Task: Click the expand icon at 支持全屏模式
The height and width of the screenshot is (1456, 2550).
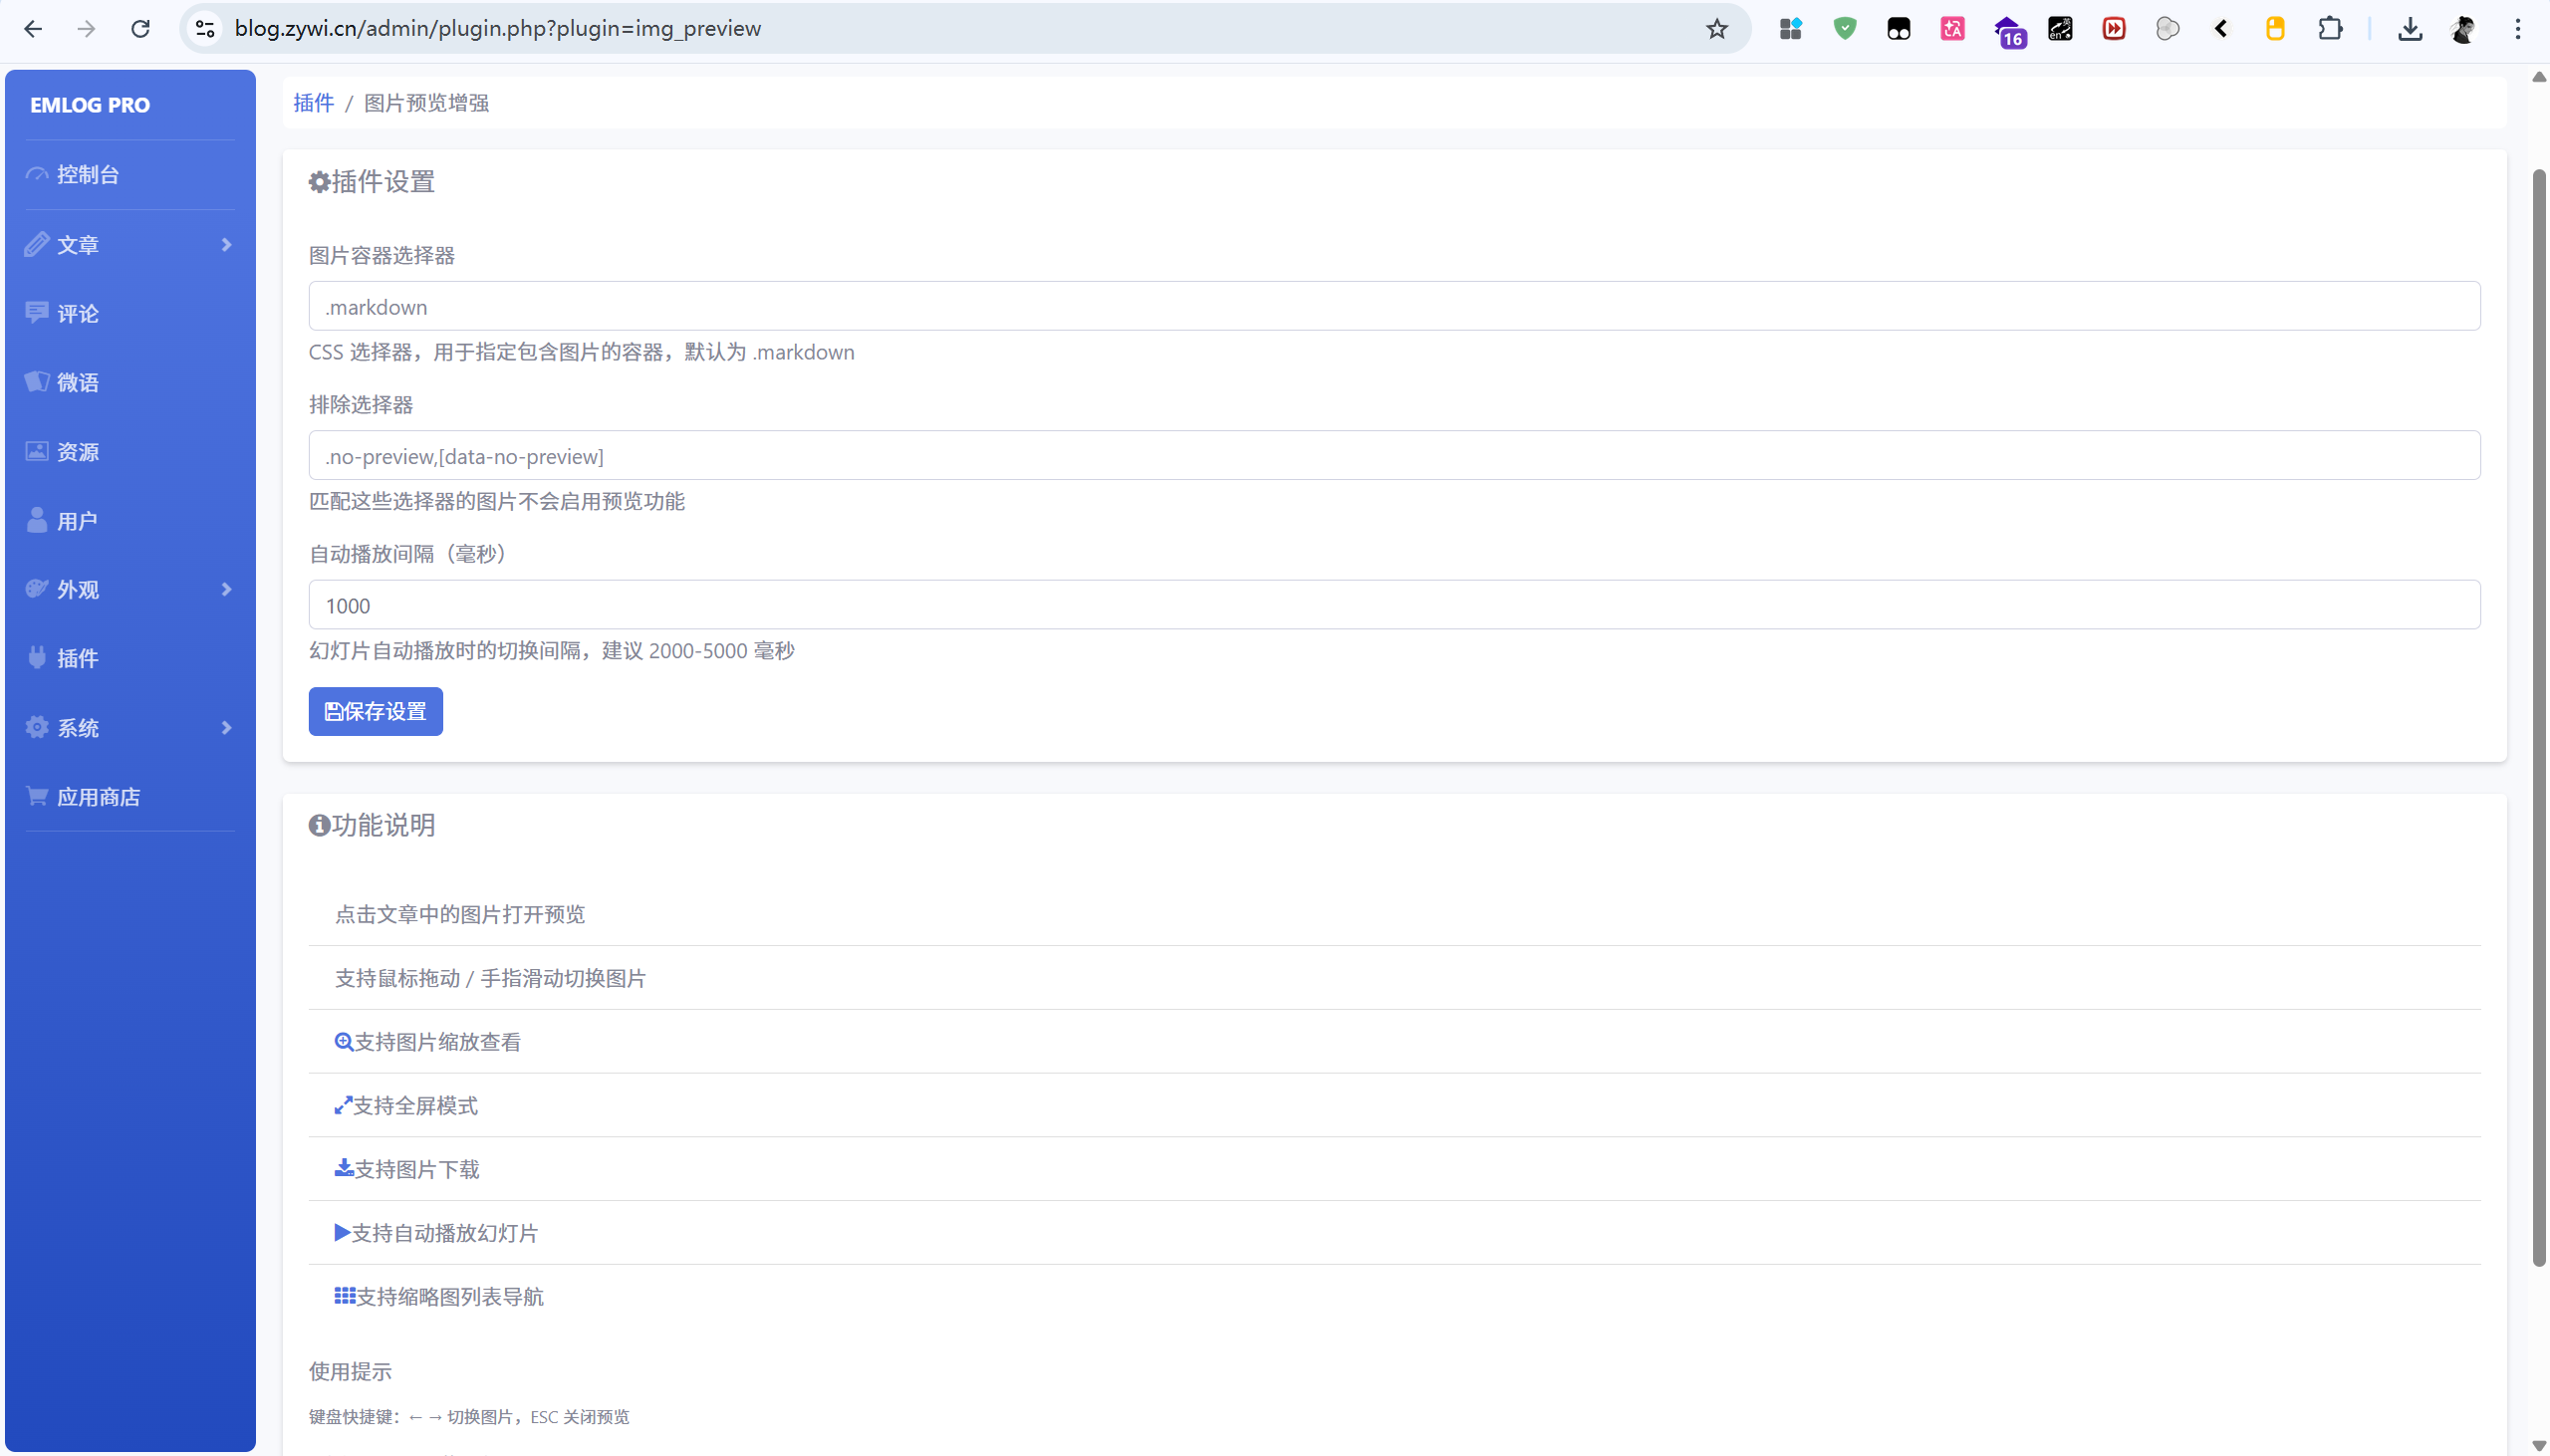Action: tap(343, 1106)
